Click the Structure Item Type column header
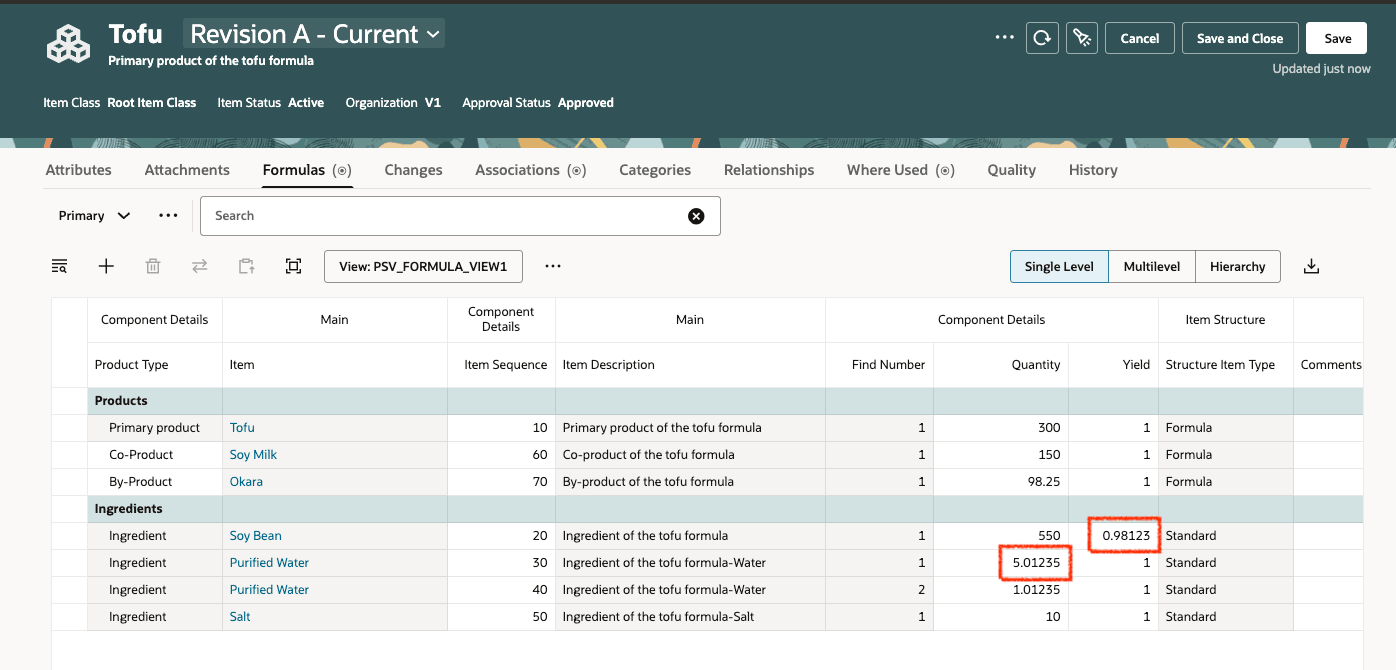Viewport: 1396px width, 670px height. 1226,365
